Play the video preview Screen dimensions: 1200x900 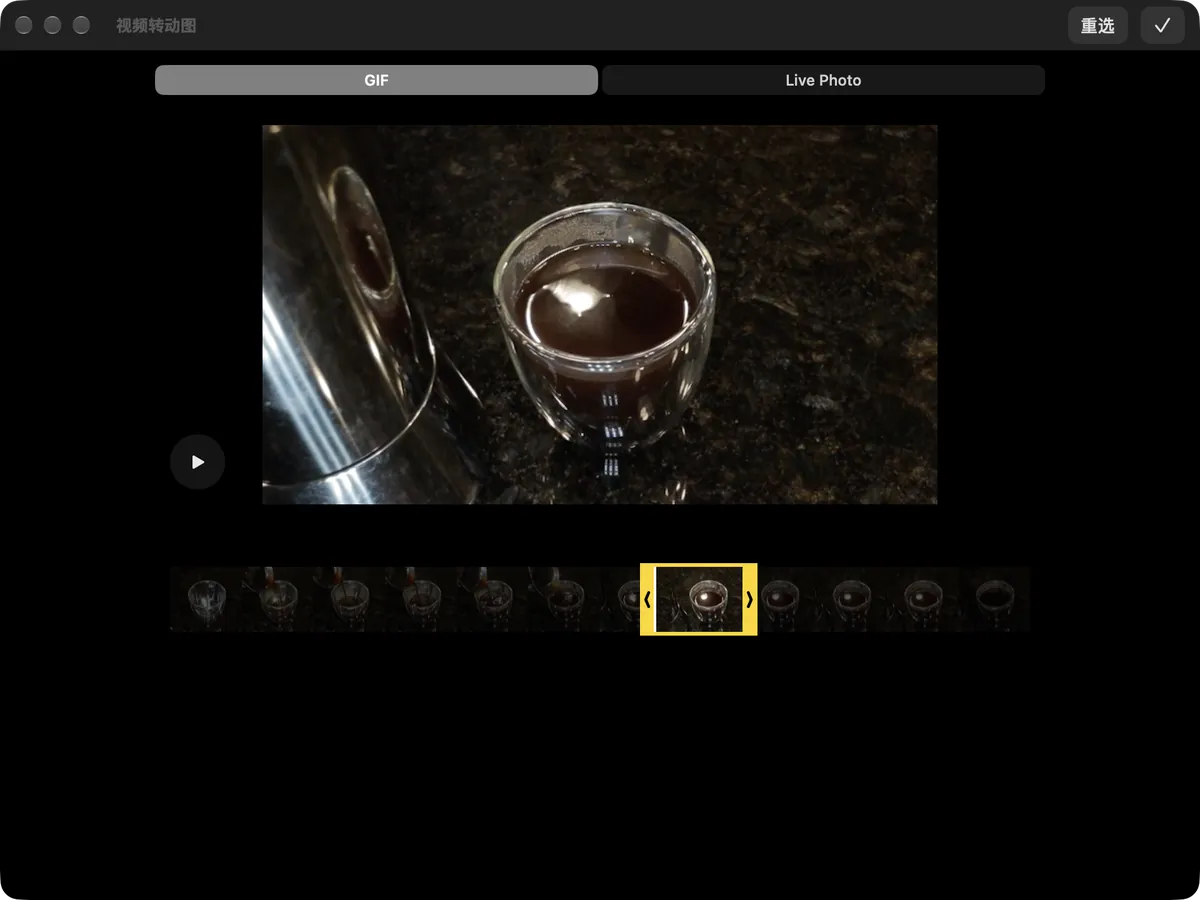click(197, 462)
